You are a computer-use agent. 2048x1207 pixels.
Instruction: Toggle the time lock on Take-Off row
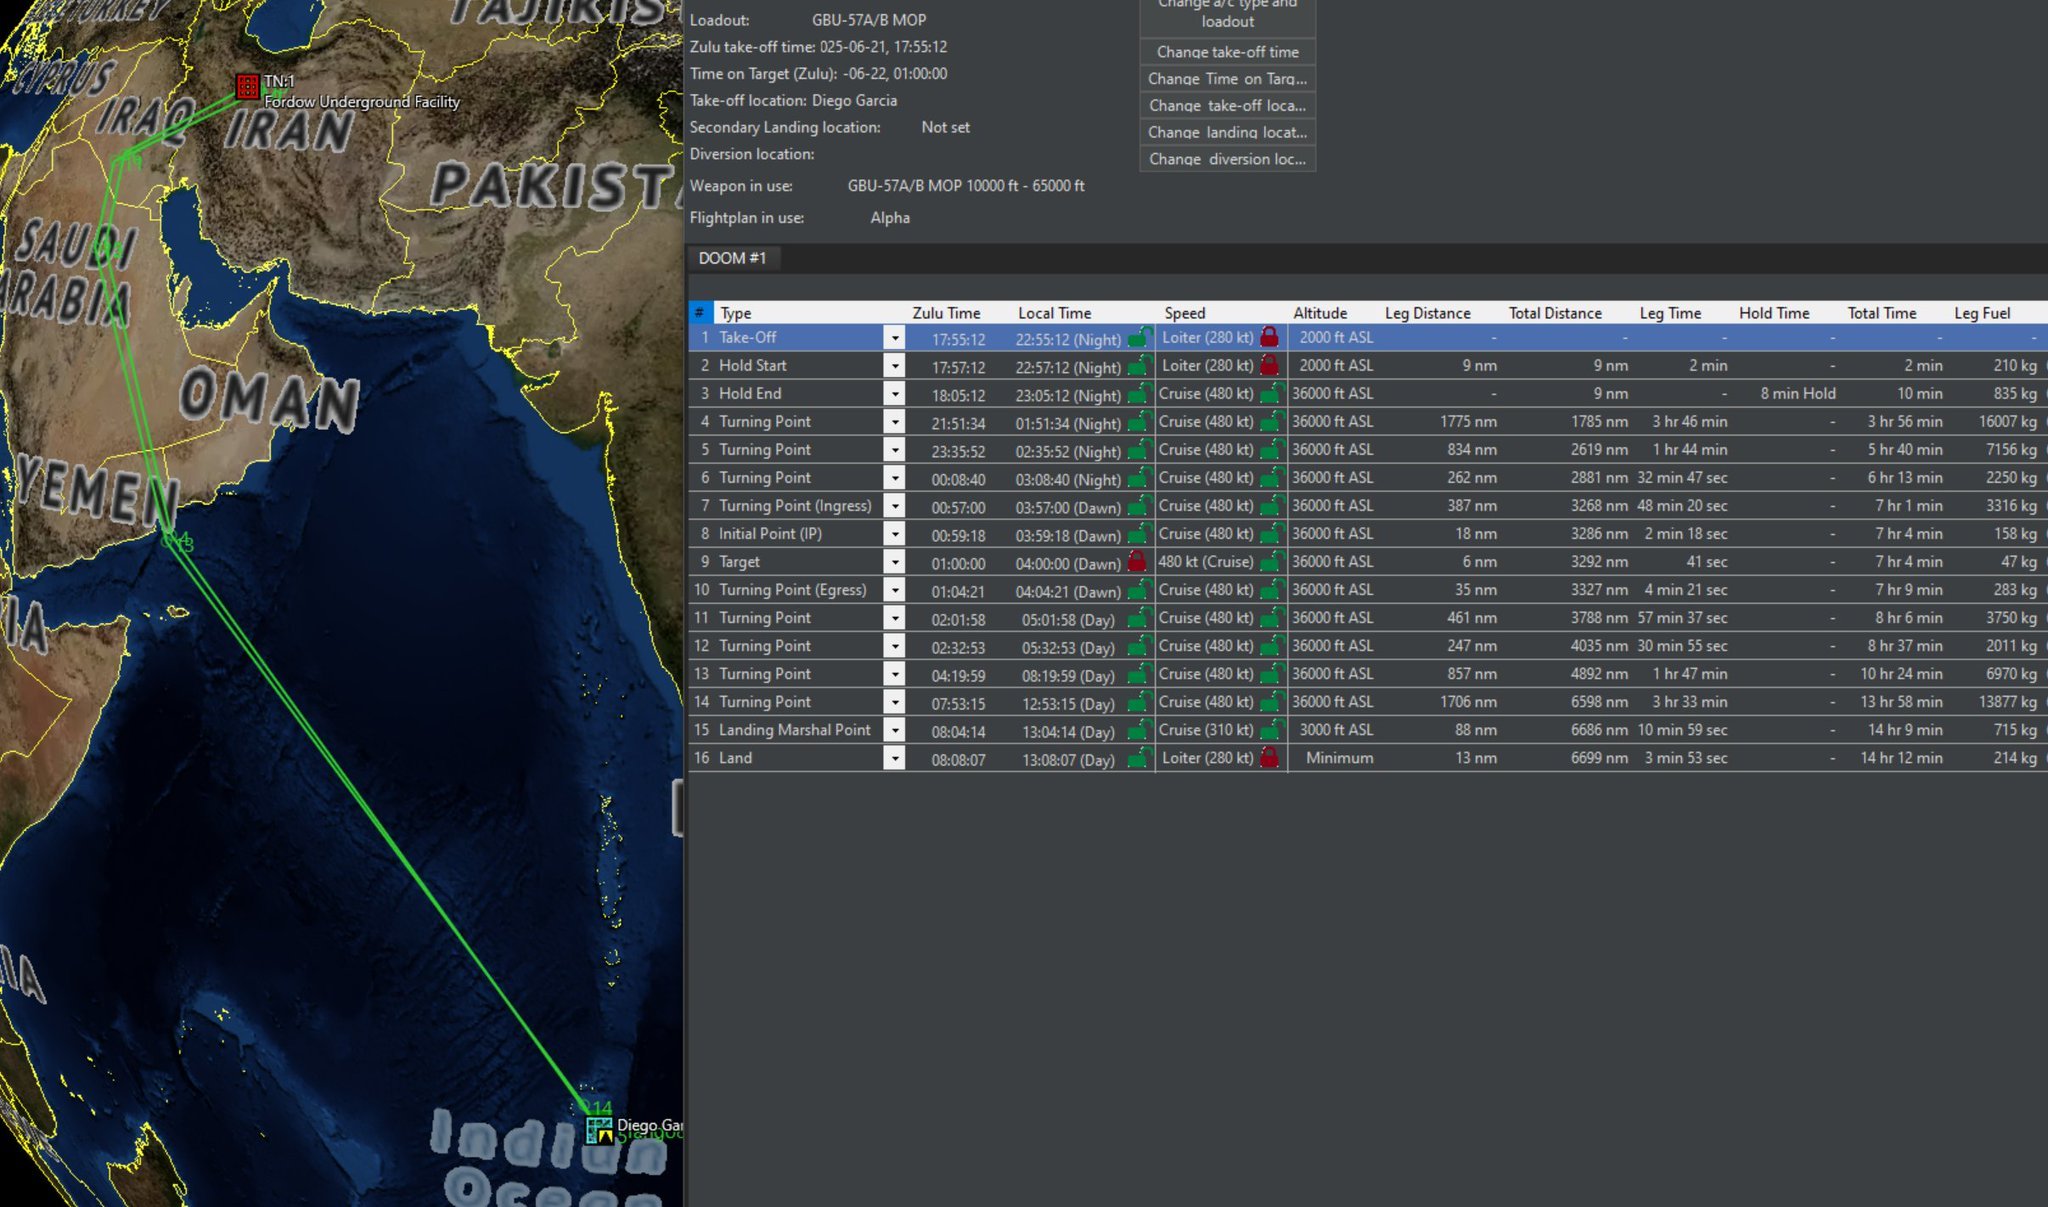tap(1138, 338)
